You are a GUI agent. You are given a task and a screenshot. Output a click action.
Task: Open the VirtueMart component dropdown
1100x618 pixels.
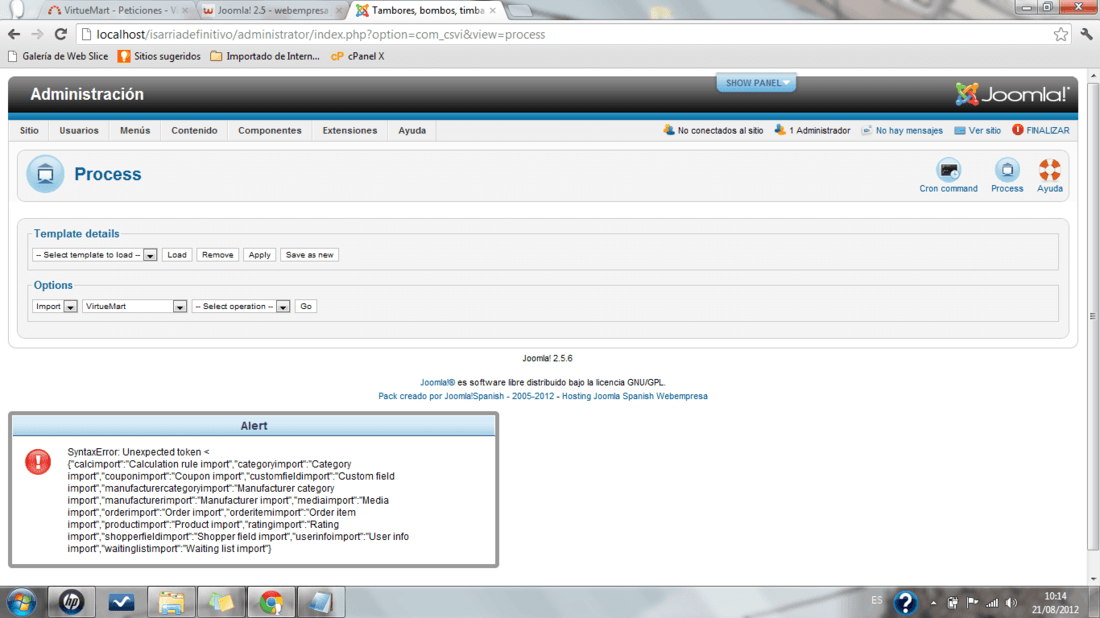tap(135, 307)
